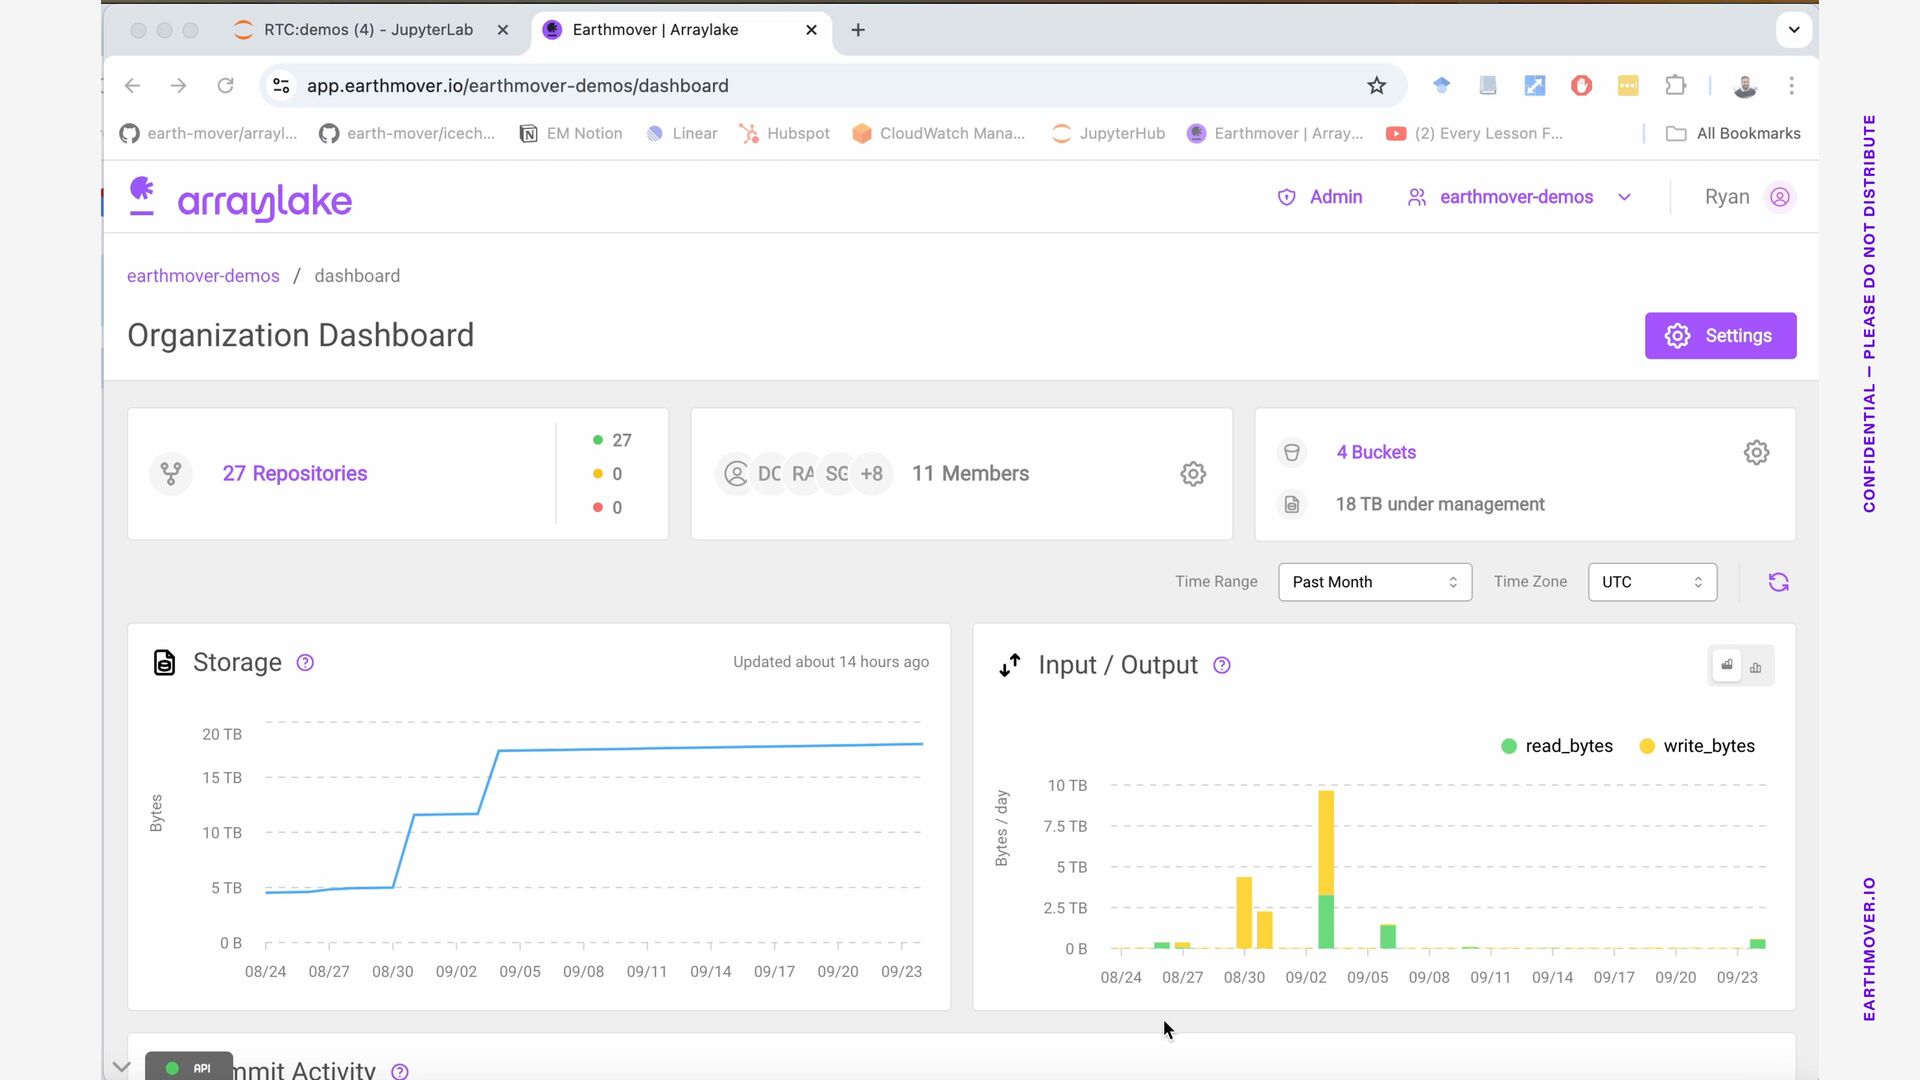
Task: Open Storage help question-mark icon
Action: pyautogui.click(x=305, y=663)
